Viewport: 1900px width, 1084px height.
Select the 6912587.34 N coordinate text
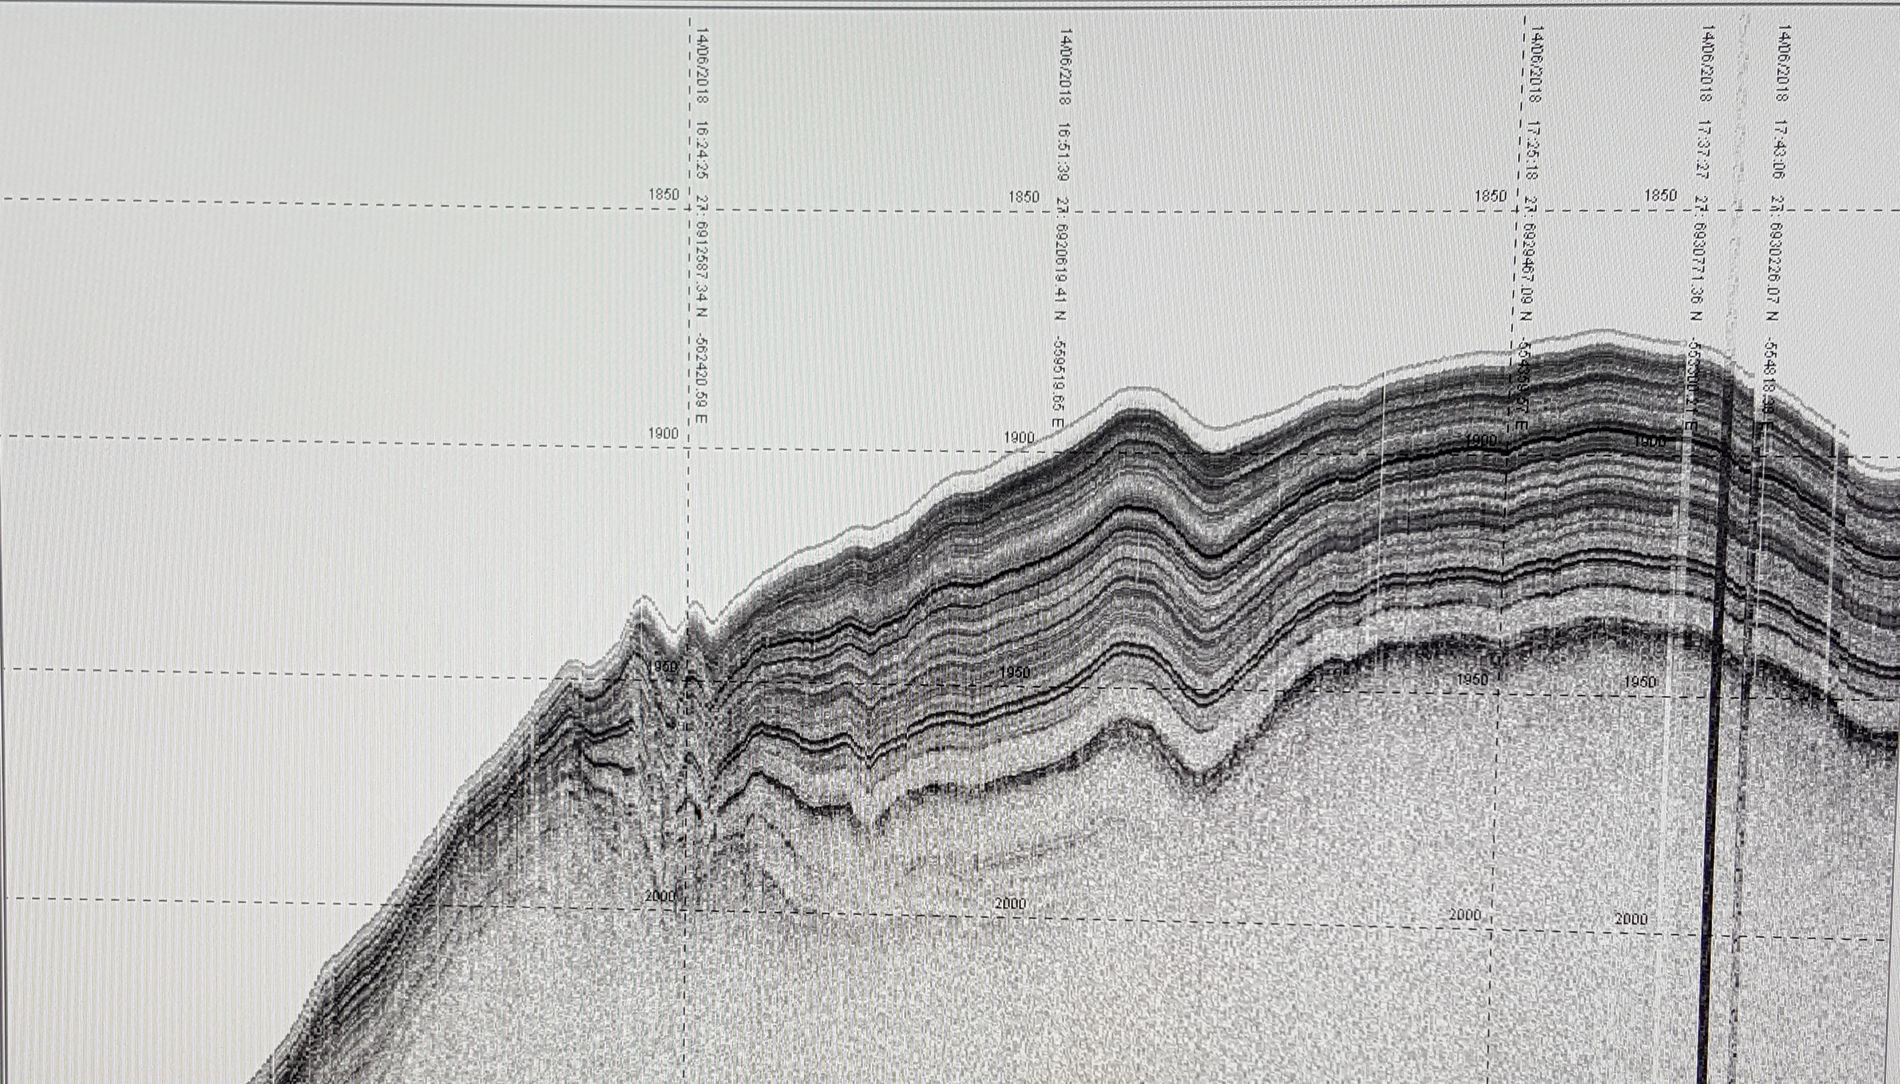703,270
